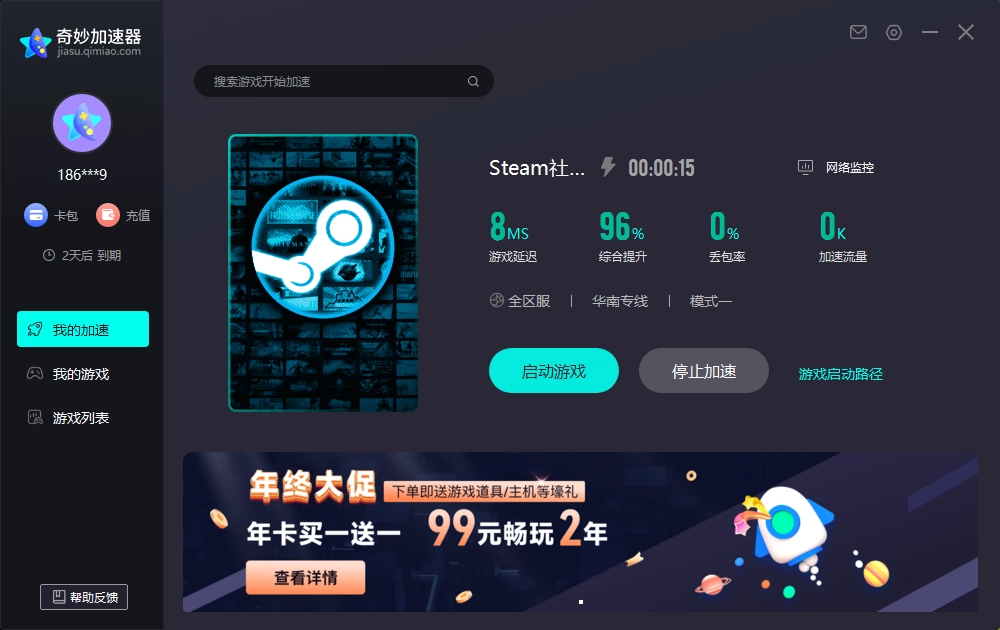Click the search magnifier icon
Viewport: 1000px width, 630px height.
click(x=473, y=81)
